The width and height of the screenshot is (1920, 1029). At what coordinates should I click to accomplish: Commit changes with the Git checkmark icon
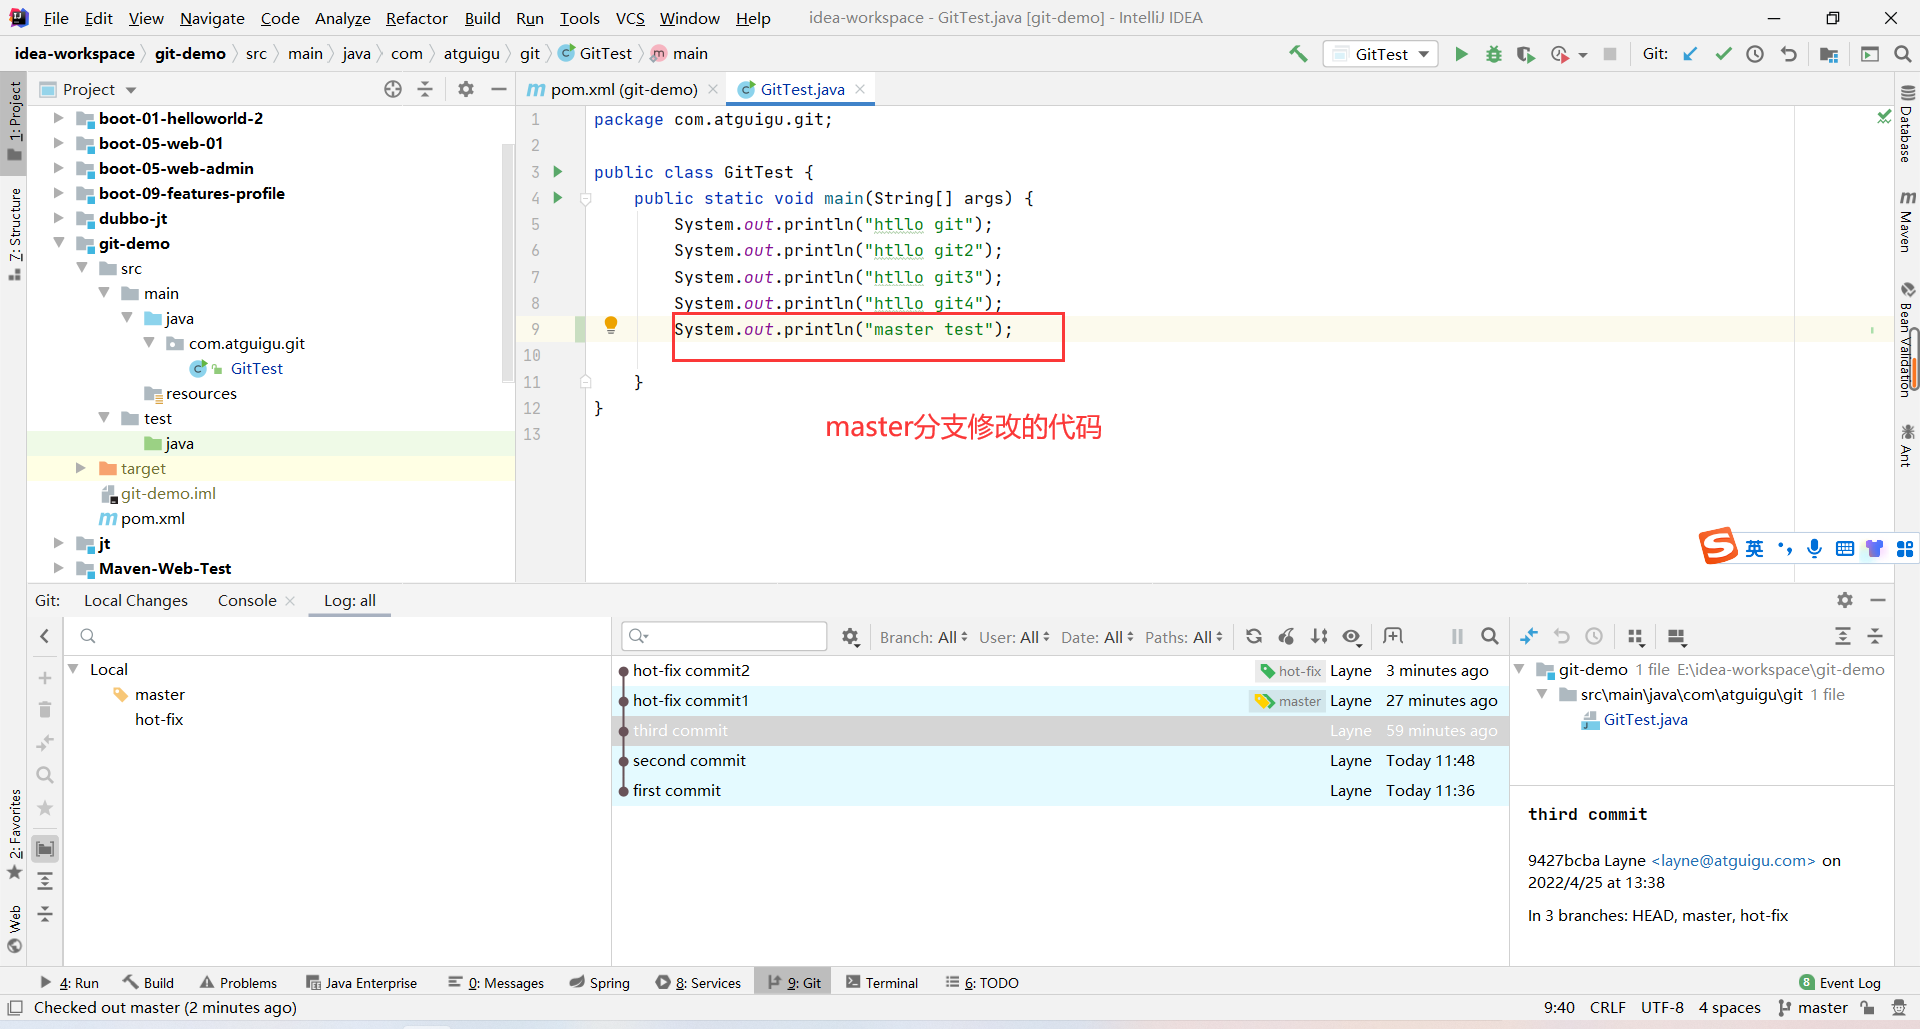[1723, 54]
